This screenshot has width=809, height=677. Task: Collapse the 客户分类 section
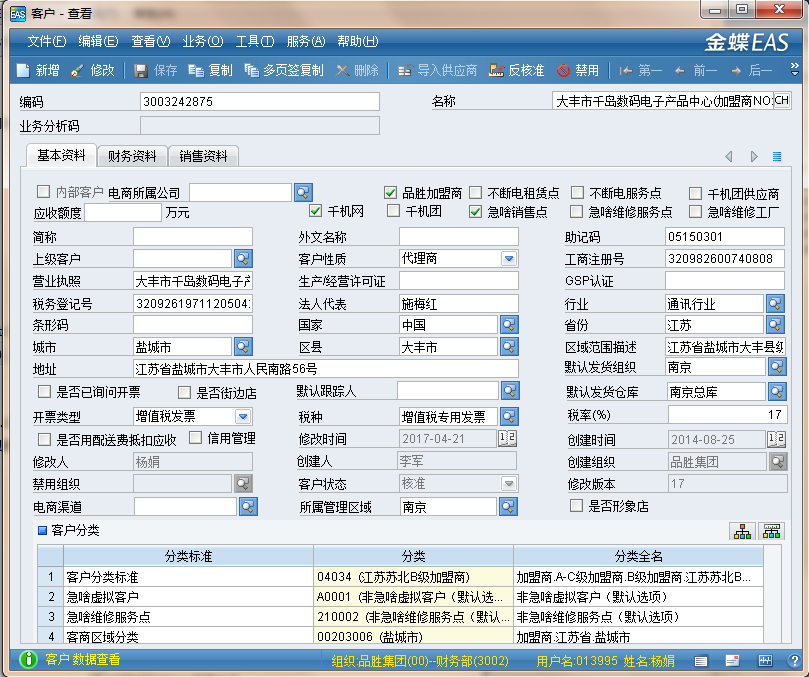42,530
